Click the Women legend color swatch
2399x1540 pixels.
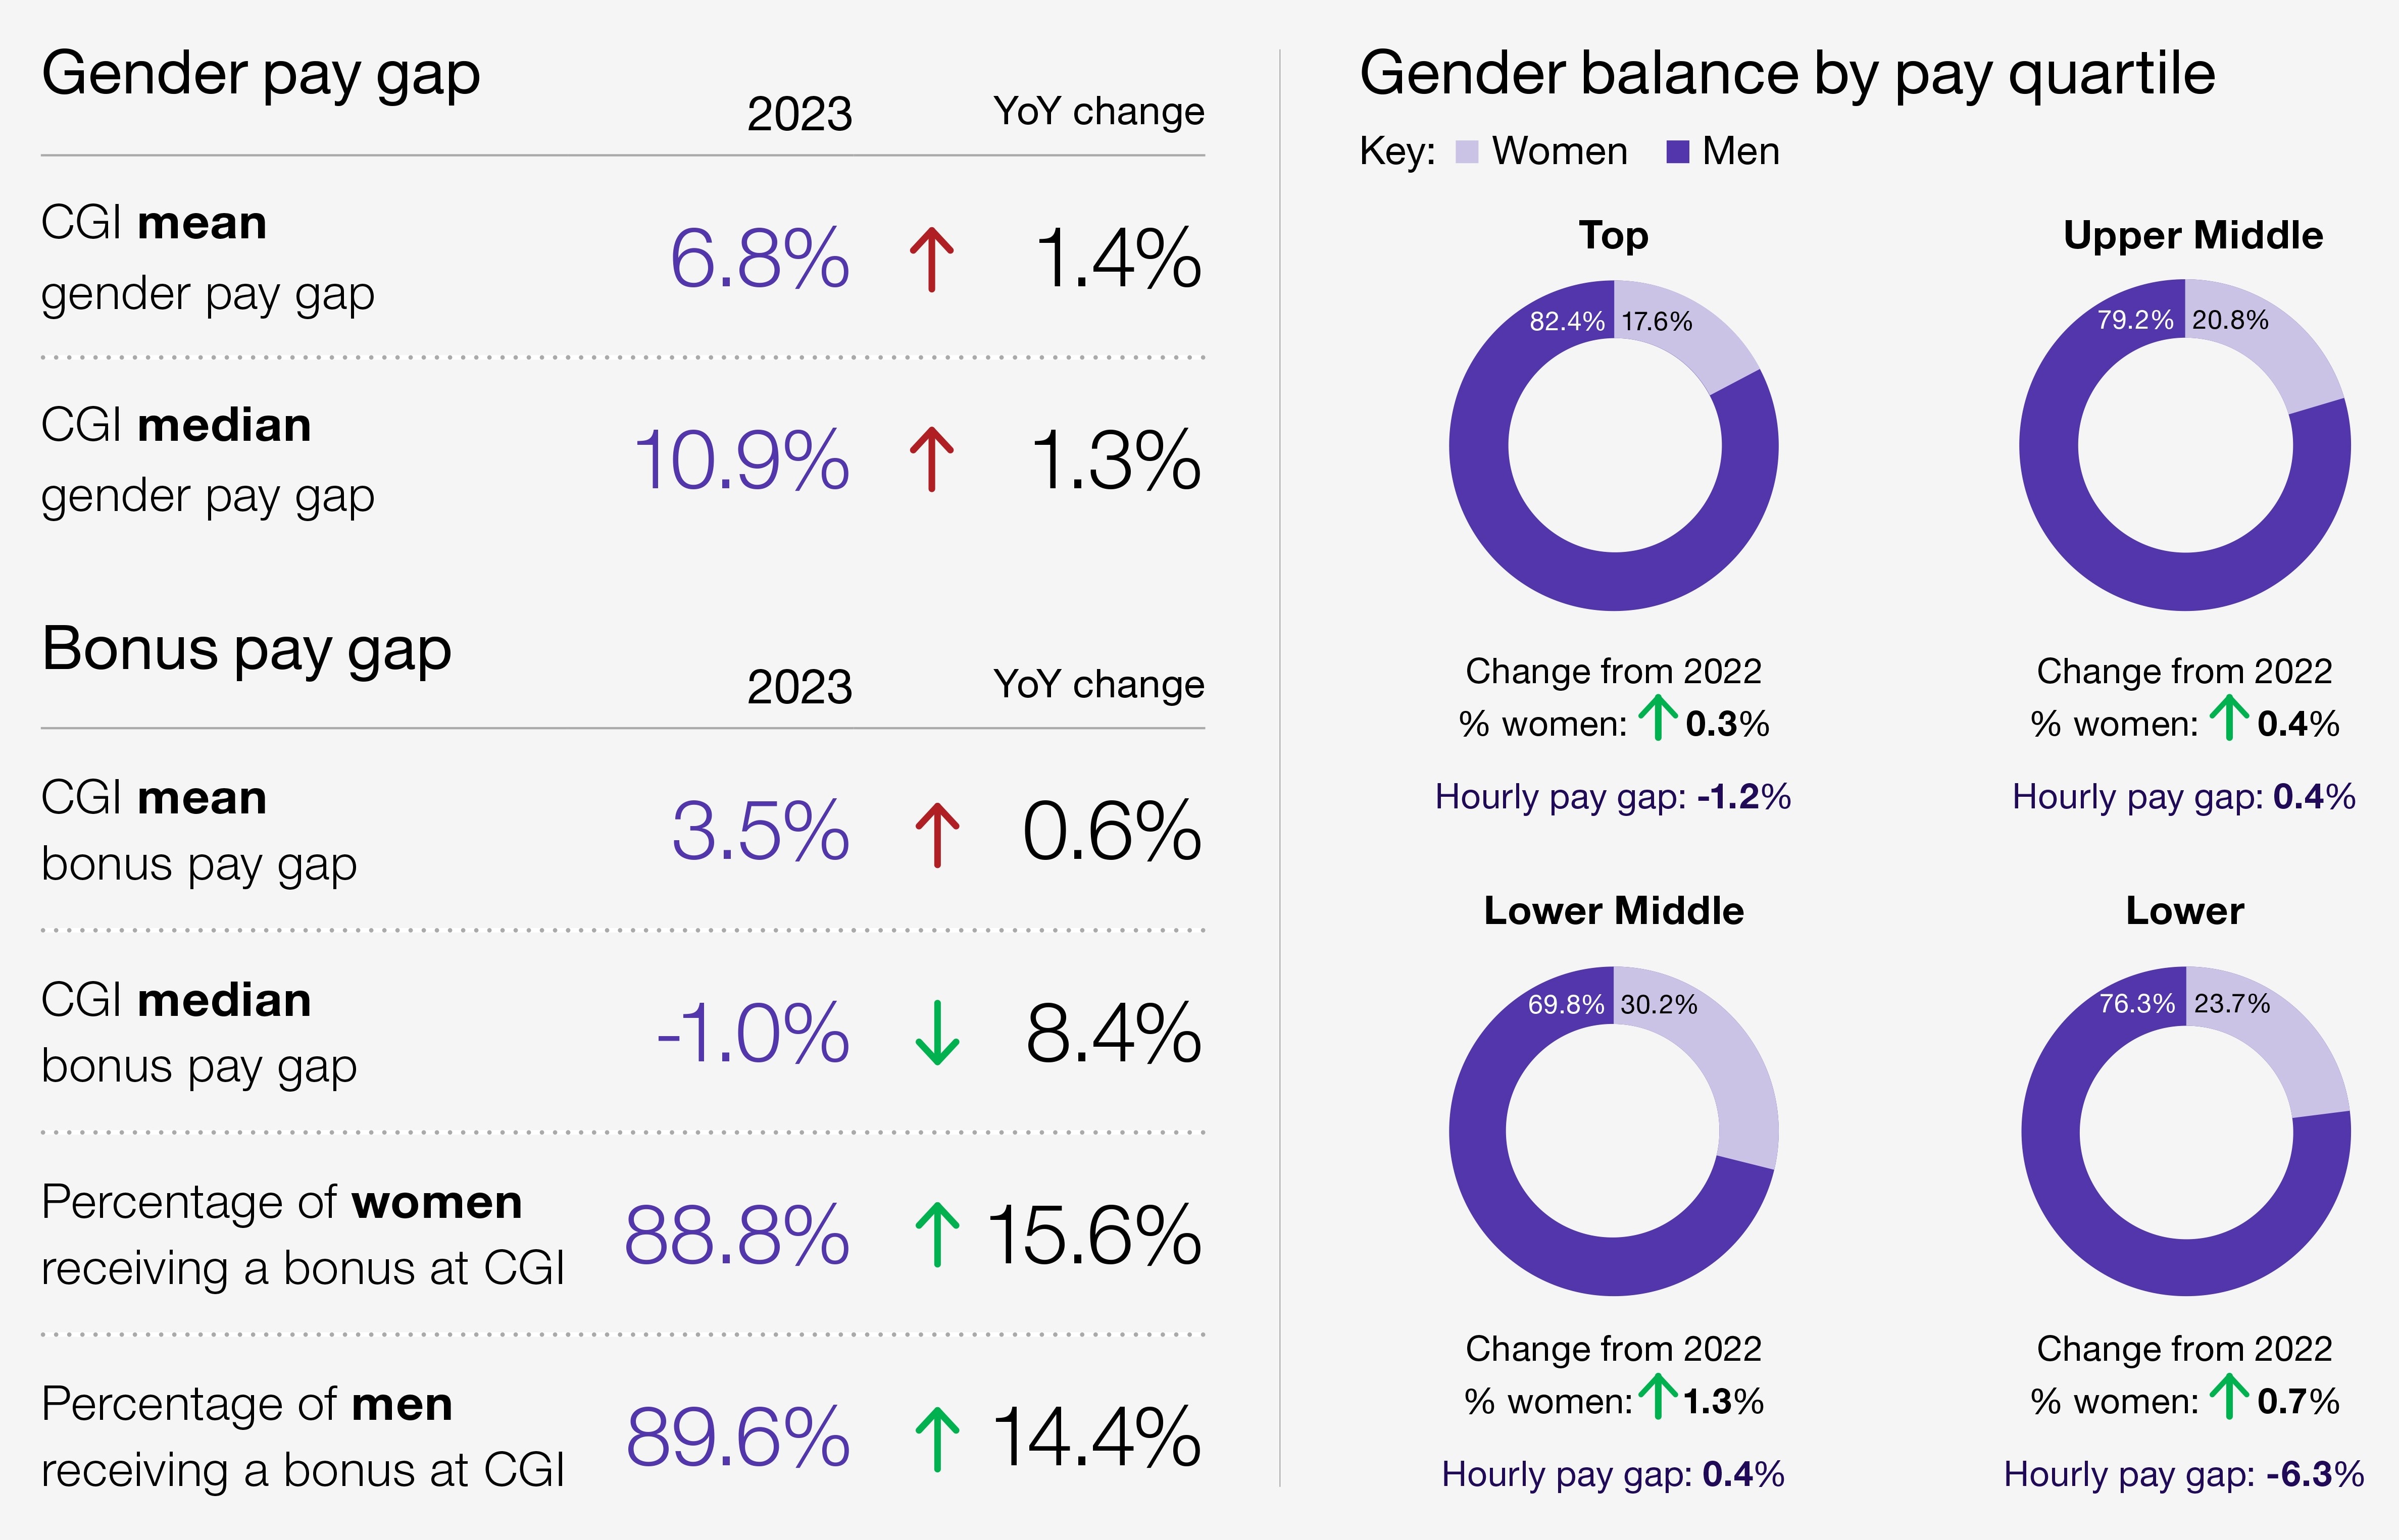pyautogui.click(x=1466, y=152)
